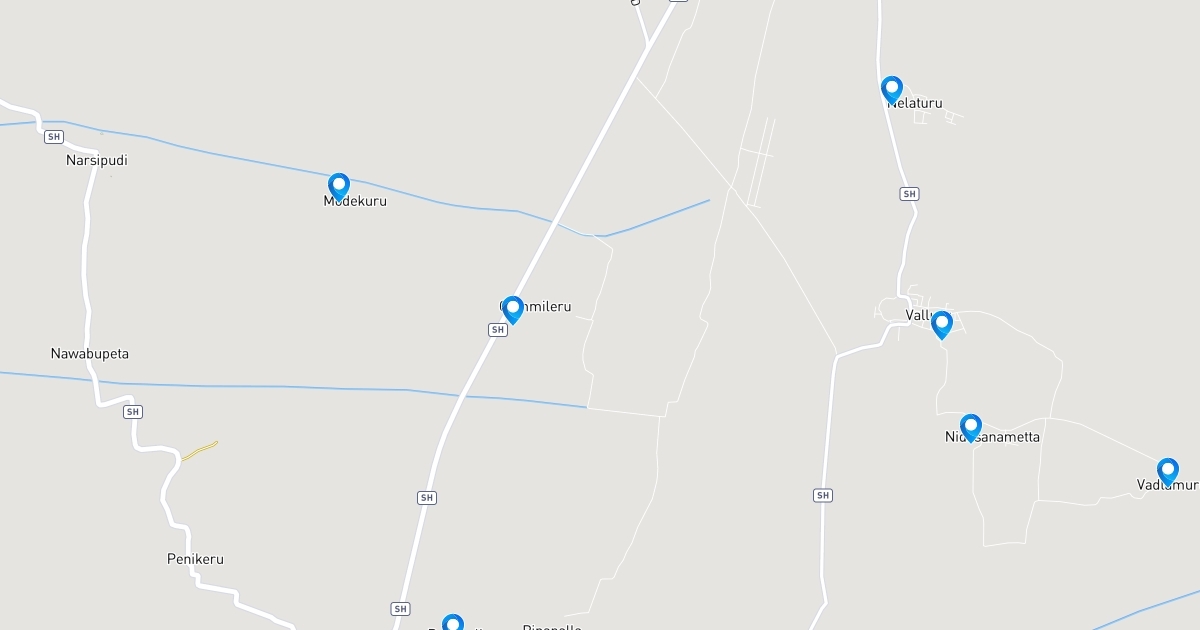Select the SH shield south of Nelaturu
1200x630 pixels.
[909, 194]
